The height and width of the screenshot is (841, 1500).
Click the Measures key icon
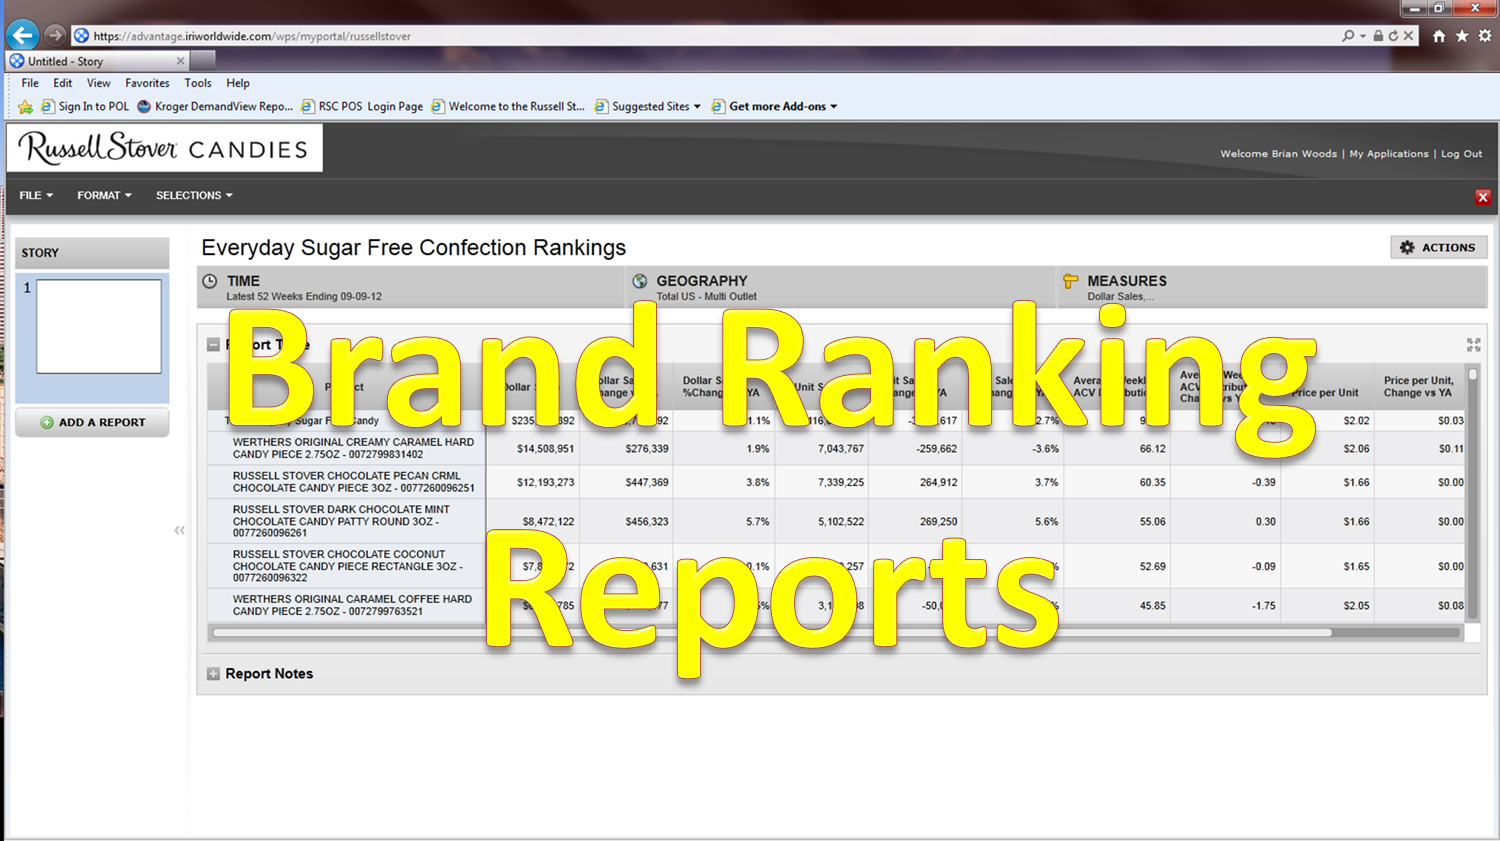(1071, 281)
